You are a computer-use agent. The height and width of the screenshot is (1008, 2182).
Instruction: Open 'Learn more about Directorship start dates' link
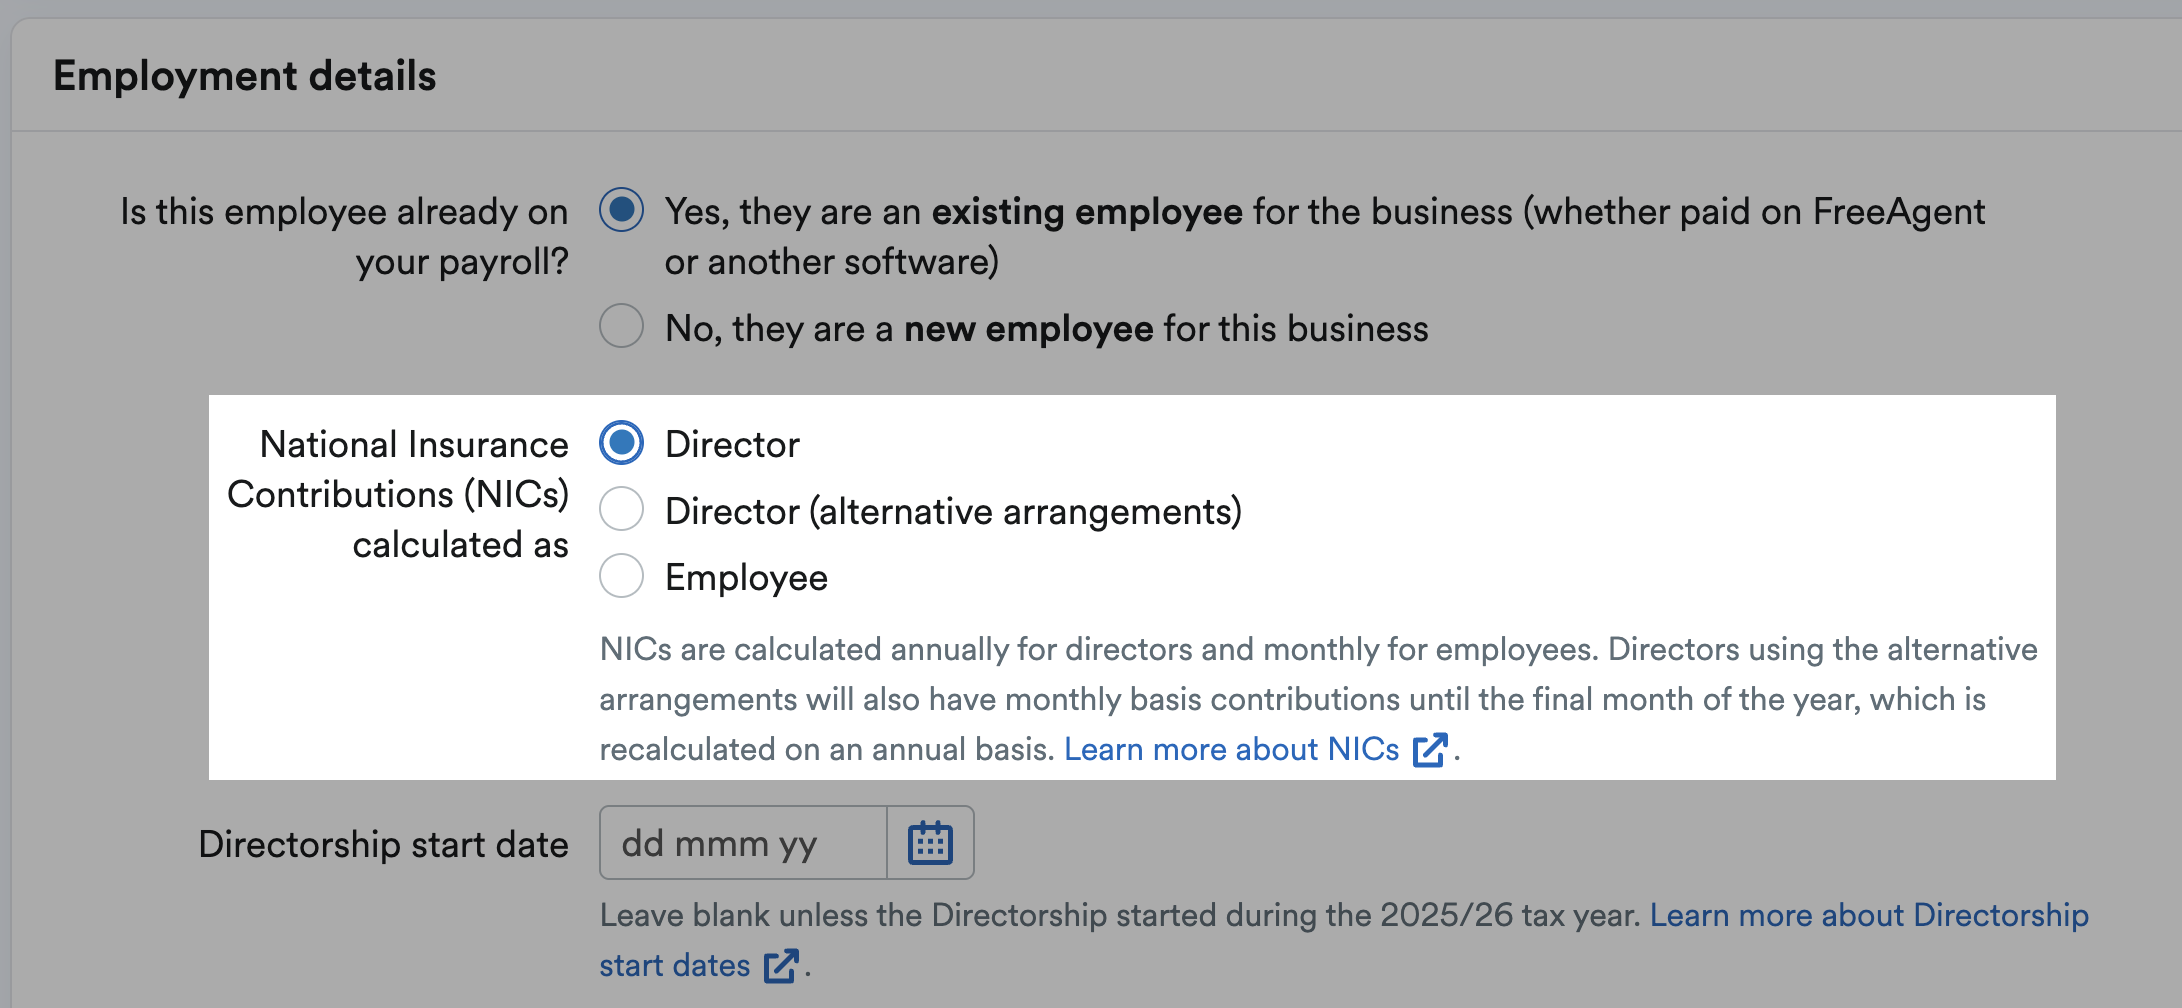click(x=1868, y=915)
